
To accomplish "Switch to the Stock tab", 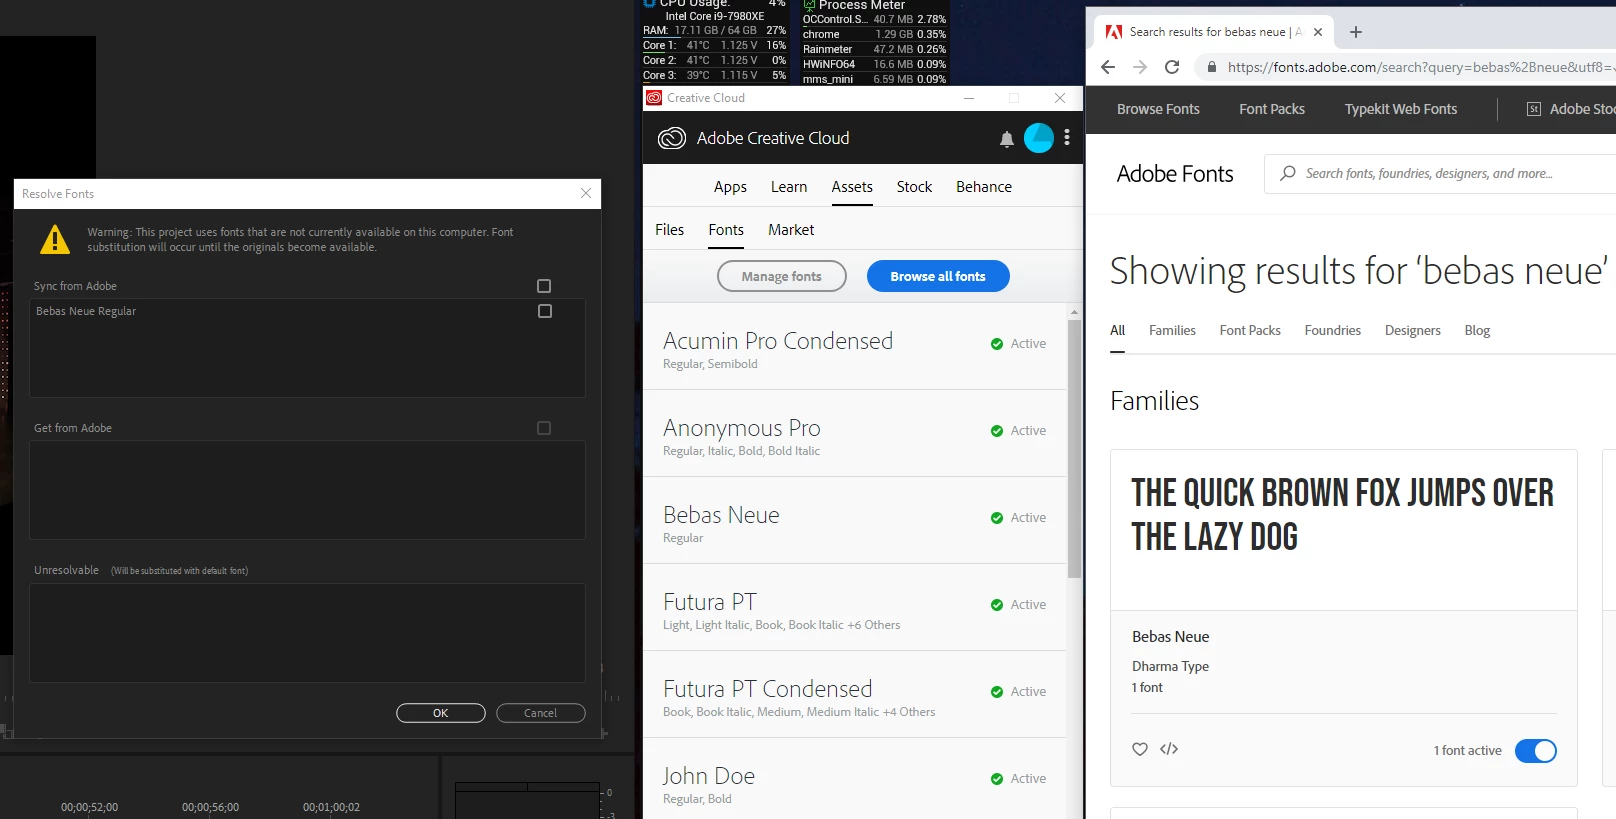I will click(x=914, y=187).
